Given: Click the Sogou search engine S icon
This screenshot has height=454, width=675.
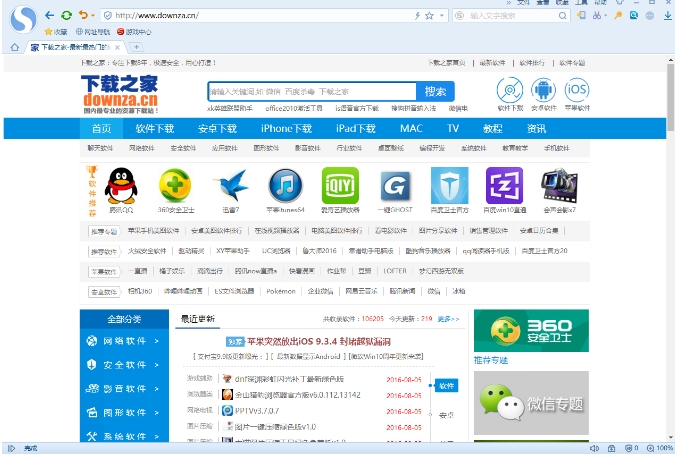Looking at the screenshot, I should pos(459,16).
